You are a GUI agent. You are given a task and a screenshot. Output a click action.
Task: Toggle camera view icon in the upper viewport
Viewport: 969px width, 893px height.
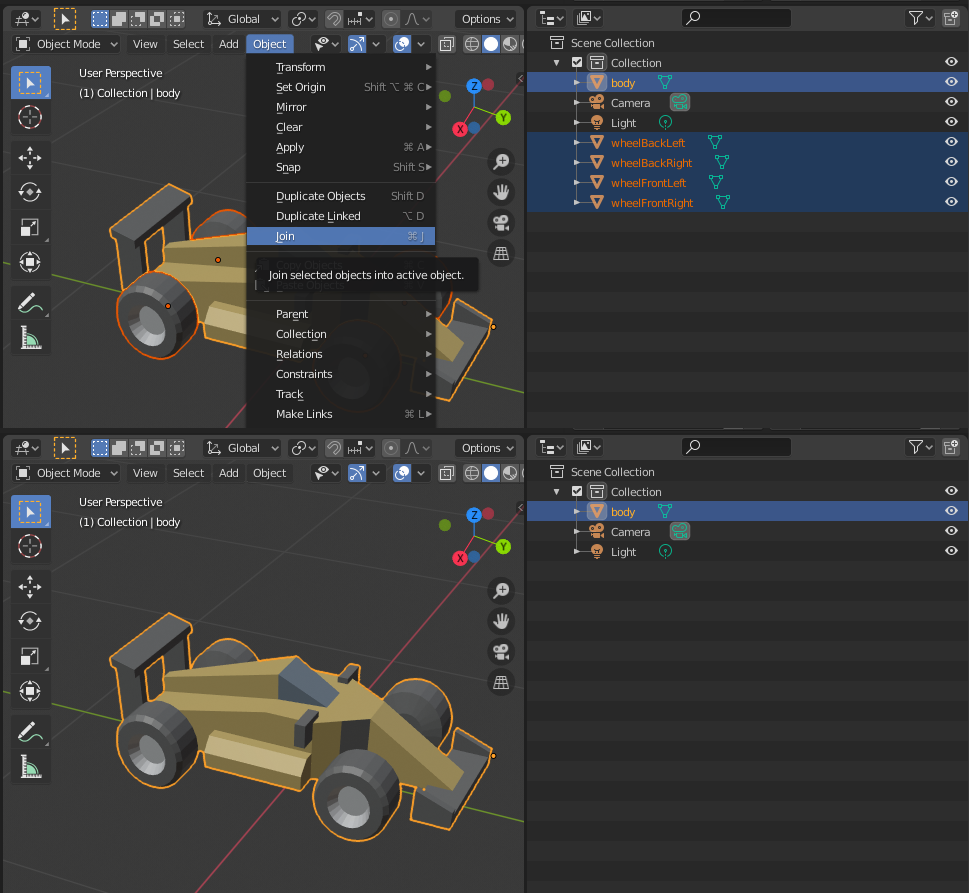point(501,223)
